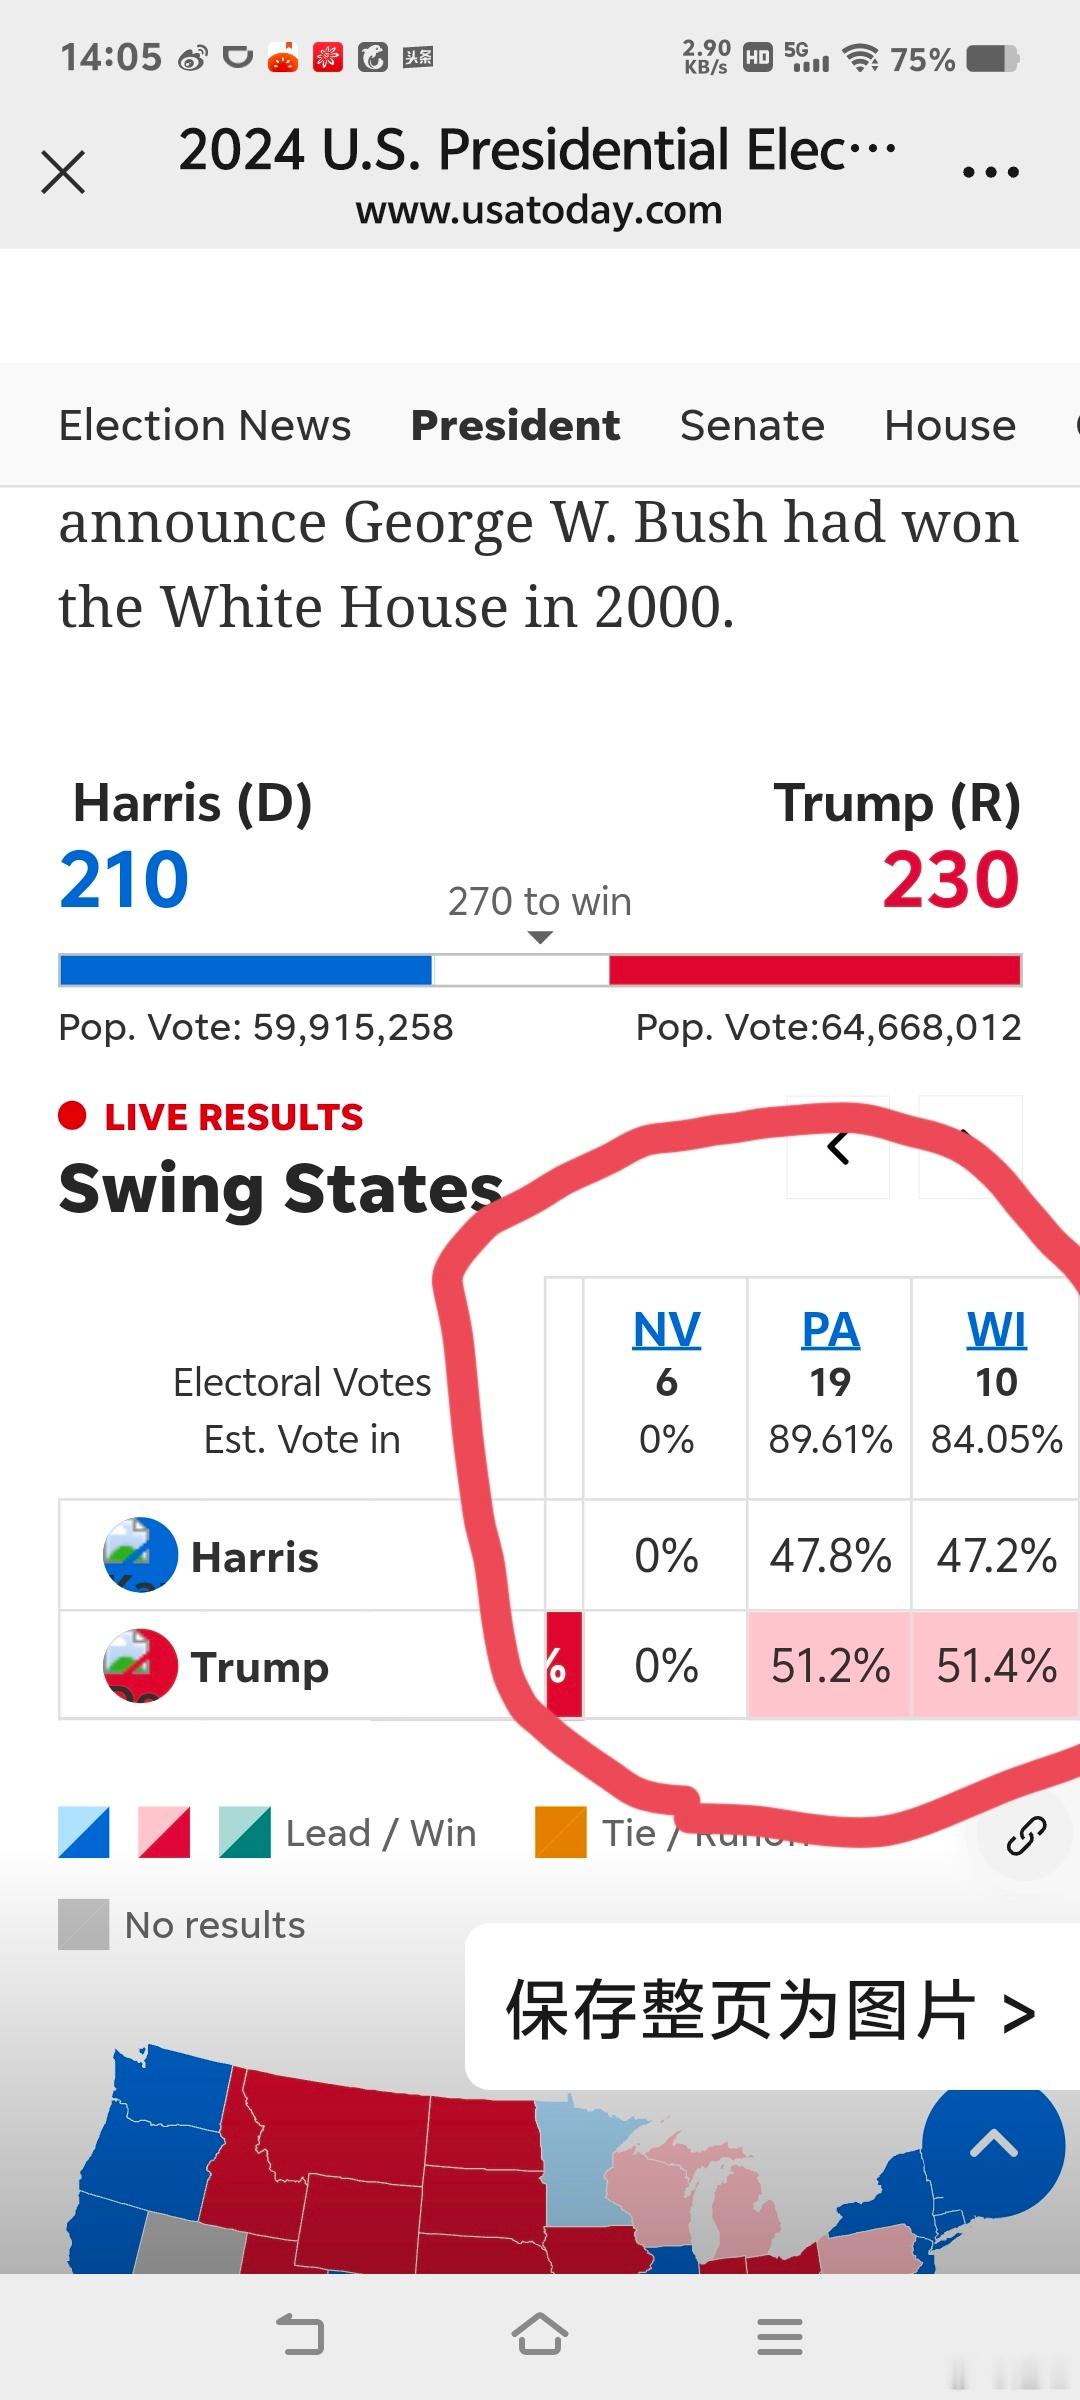Tap the blue Lead/Win legend swatch

point(84,1833)
